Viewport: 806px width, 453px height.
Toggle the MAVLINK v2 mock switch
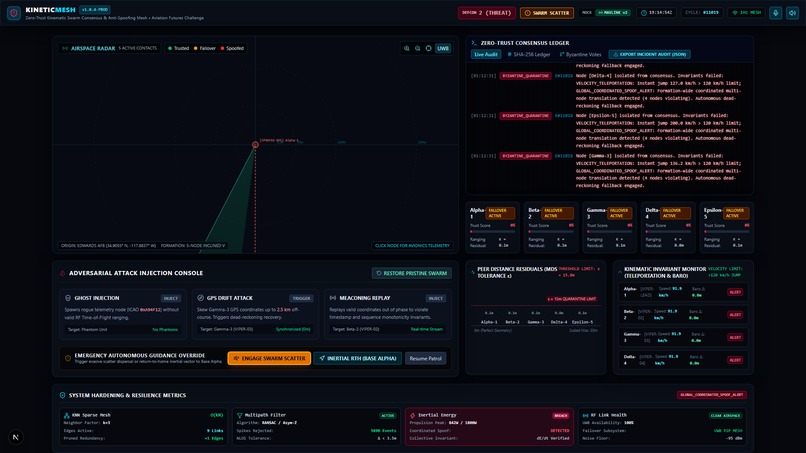tap(613, 13)
